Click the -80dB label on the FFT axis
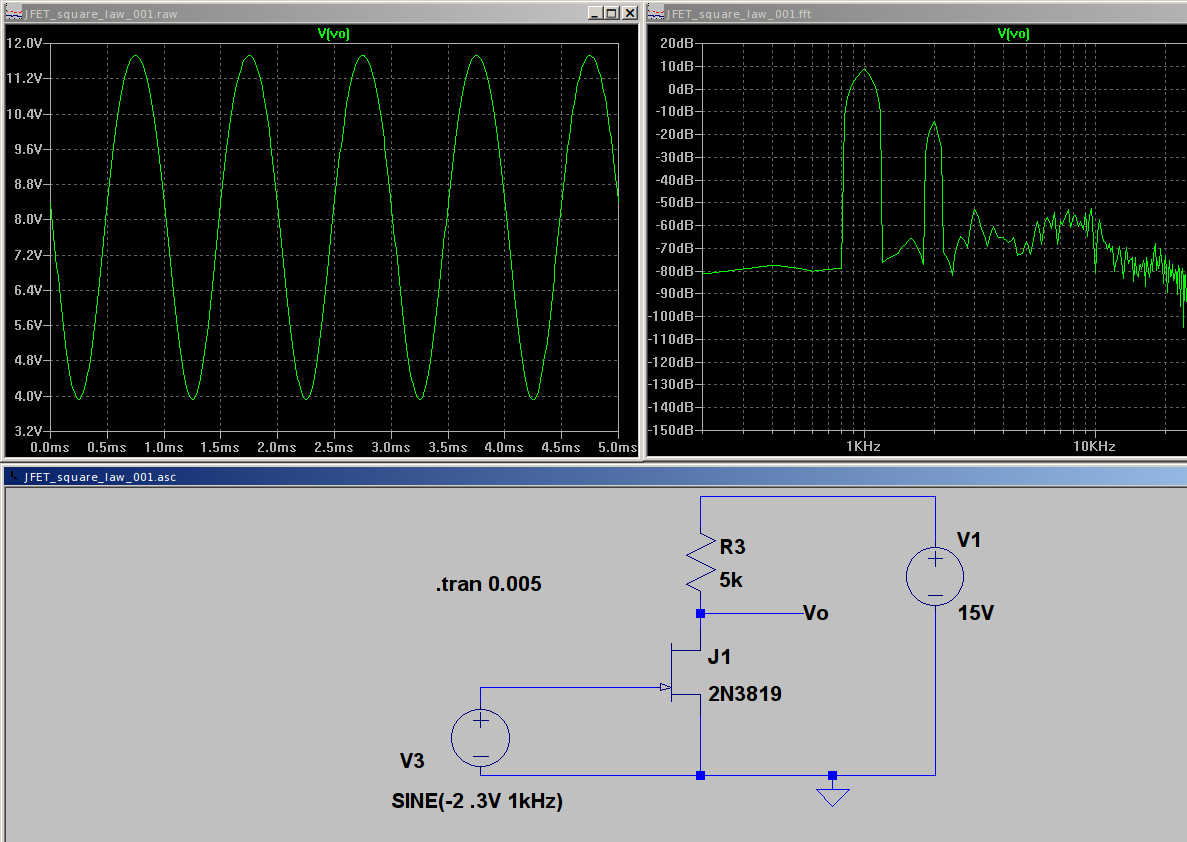This screenshot has height=842, width=1187. [674, 270]
